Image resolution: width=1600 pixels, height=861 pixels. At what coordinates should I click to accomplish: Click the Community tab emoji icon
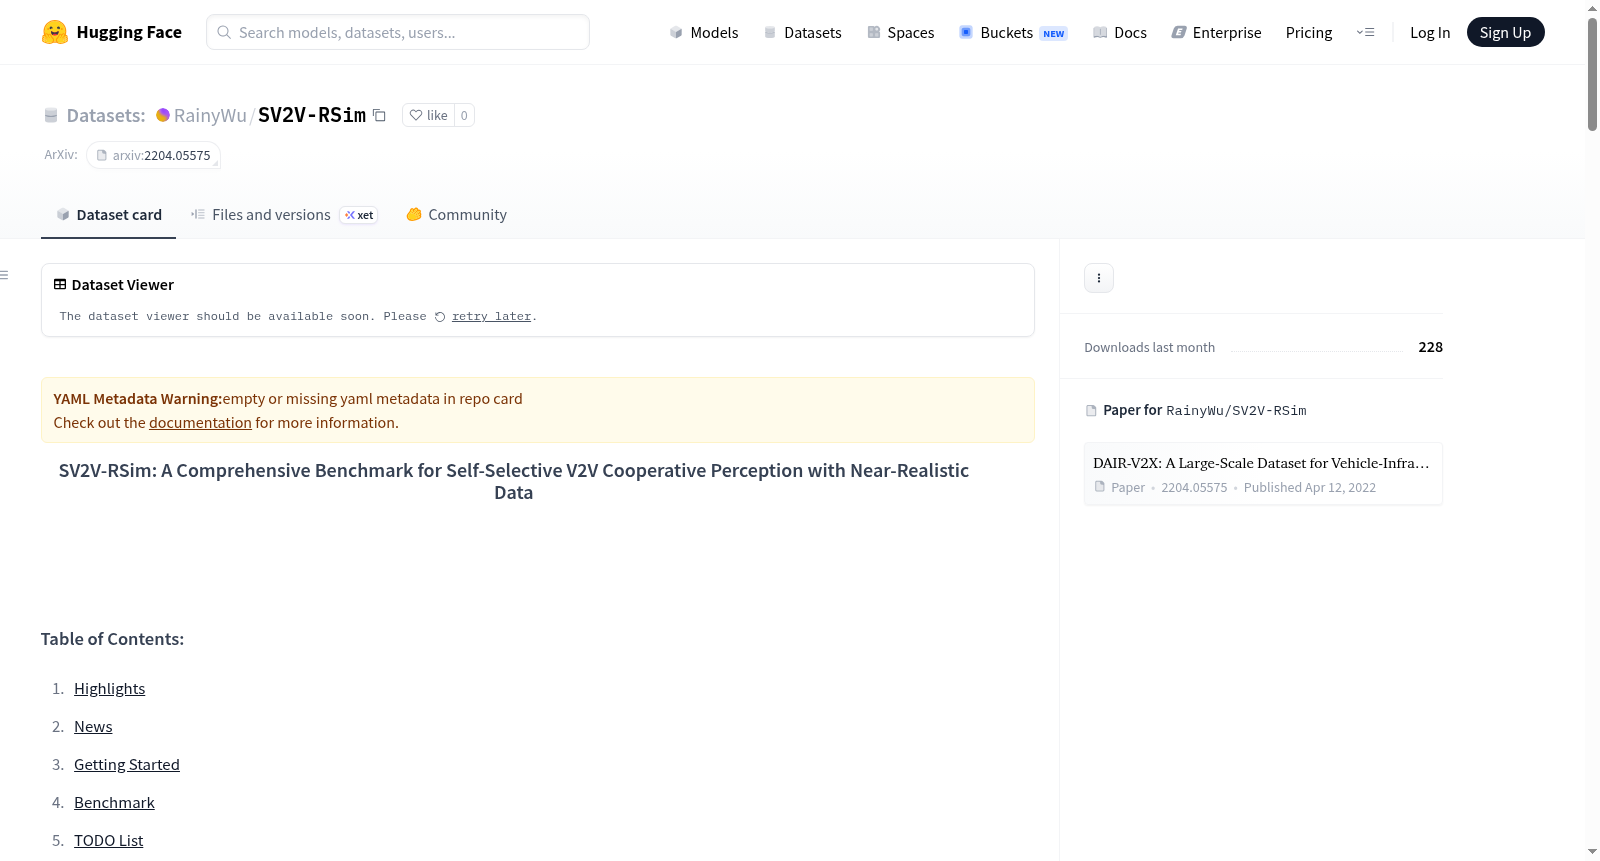tap(414, 214)
